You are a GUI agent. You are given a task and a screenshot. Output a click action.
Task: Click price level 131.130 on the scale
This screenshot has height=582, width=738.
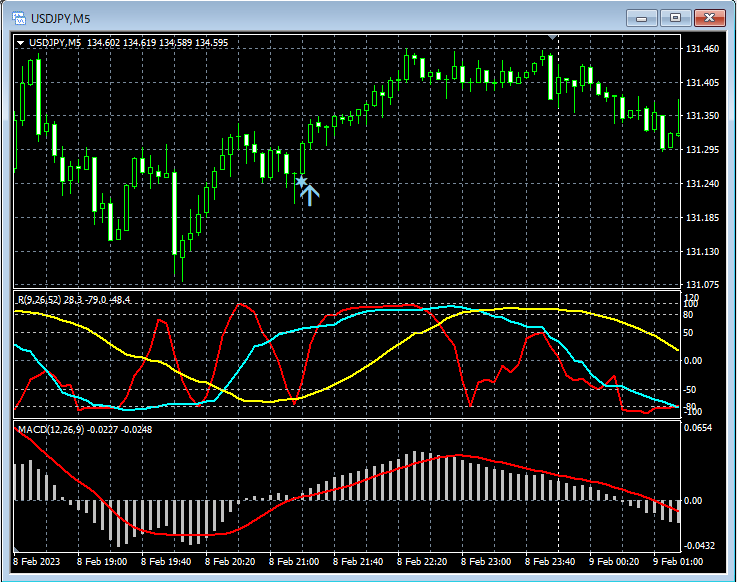[702, 252]
